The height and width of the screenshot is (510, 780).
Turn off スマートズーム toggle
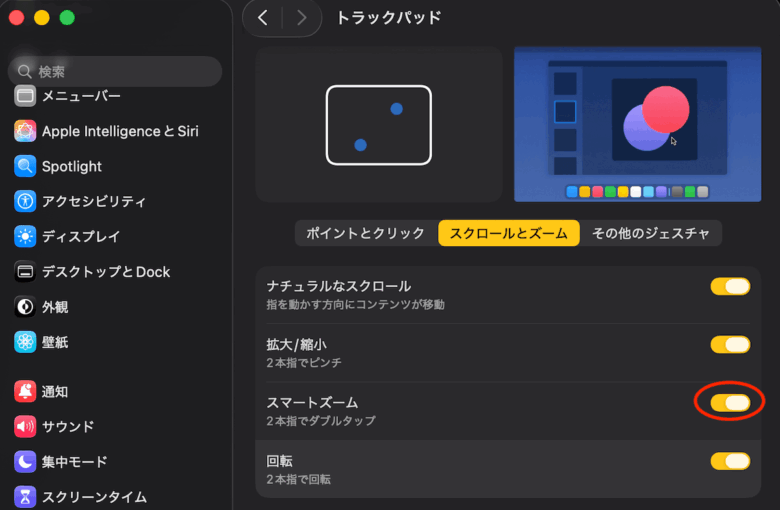click(x=730, y=403)
